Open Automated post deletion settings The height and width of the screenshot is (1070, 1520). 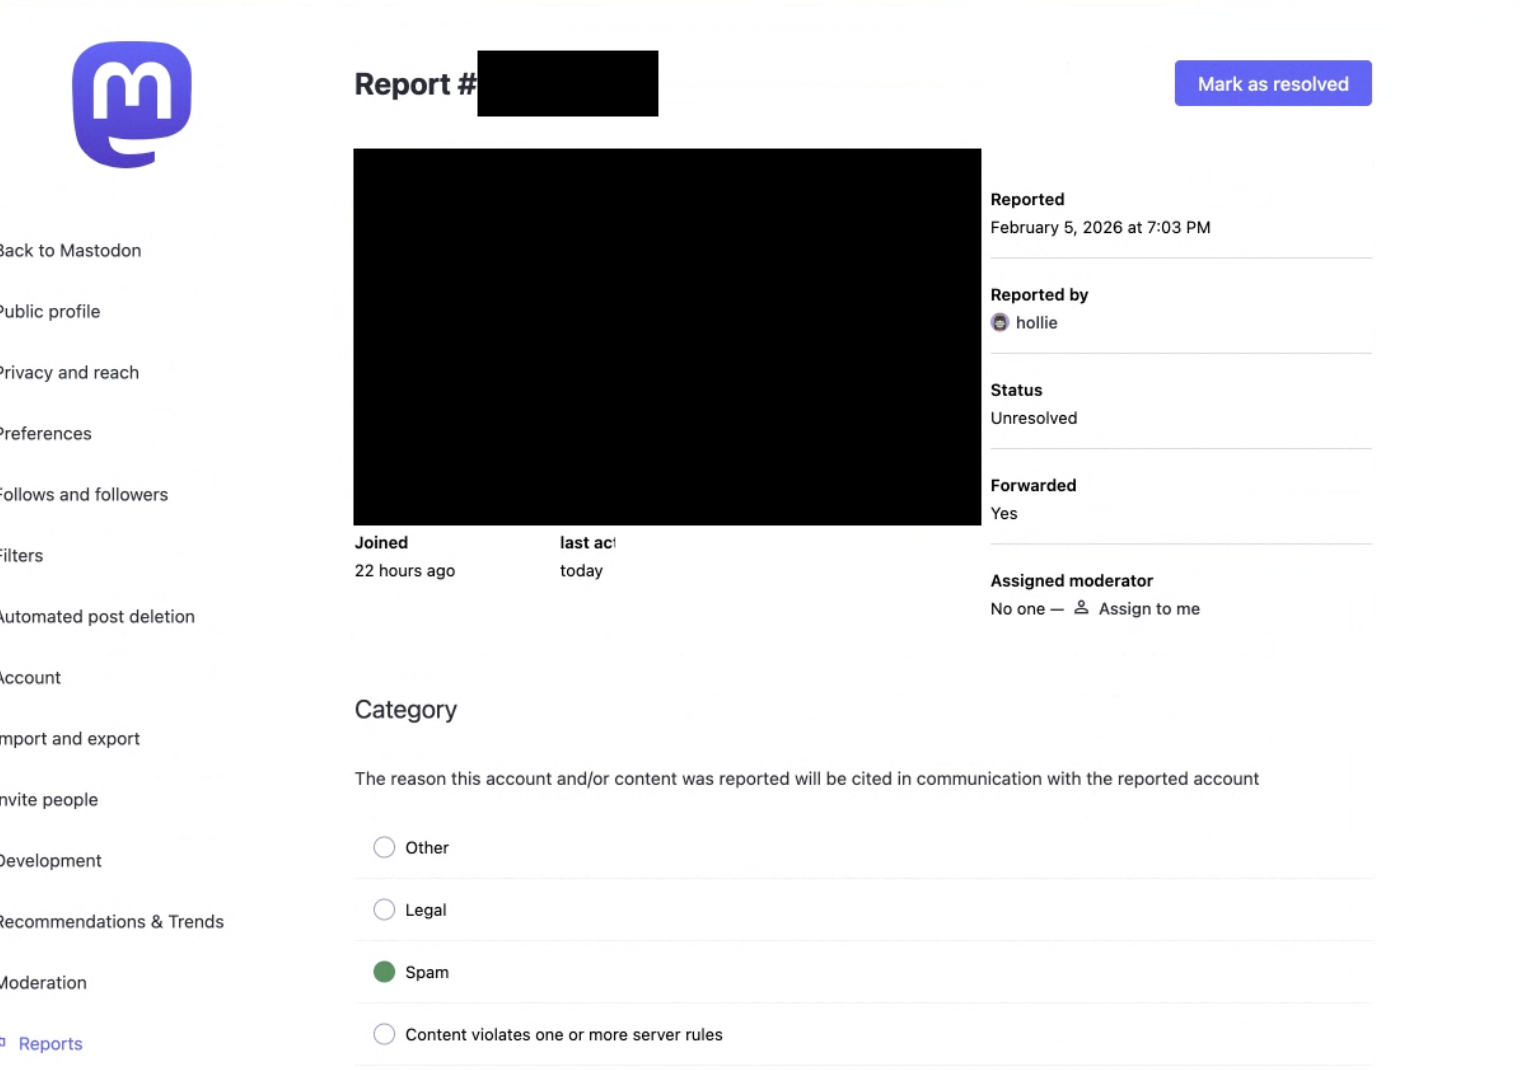[97, 617]
